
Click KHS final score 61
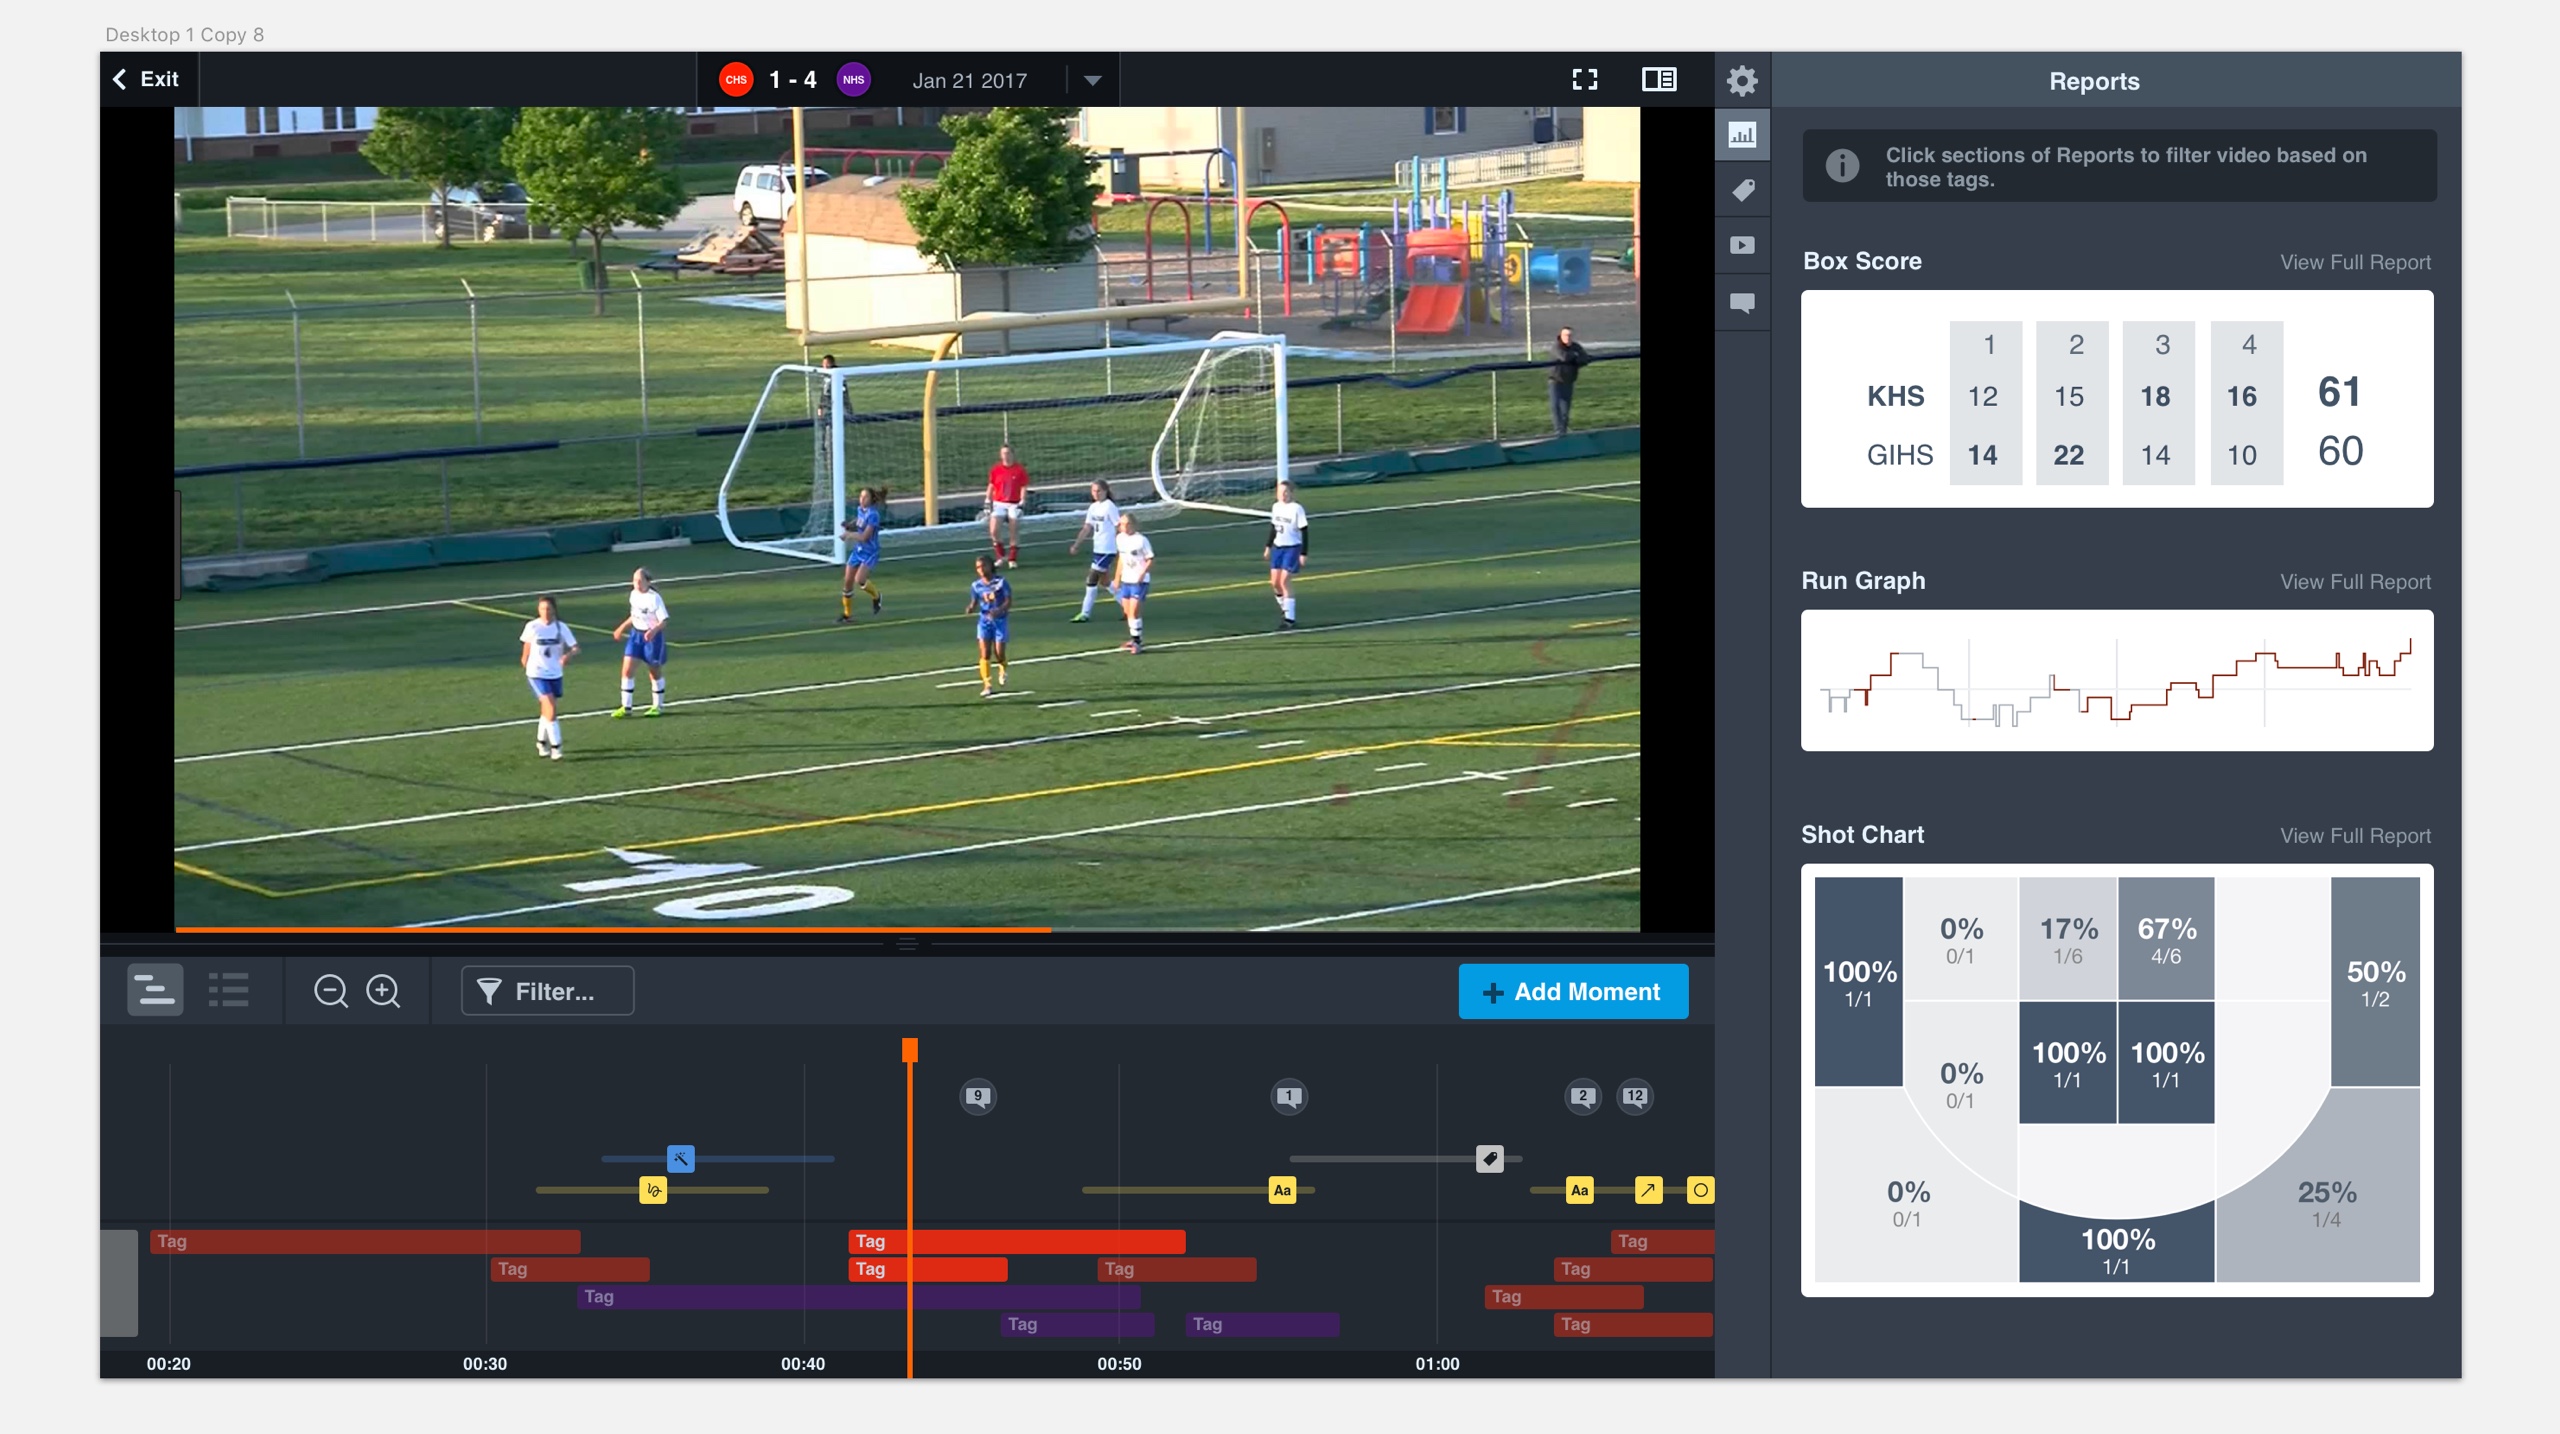[2339, 392]
